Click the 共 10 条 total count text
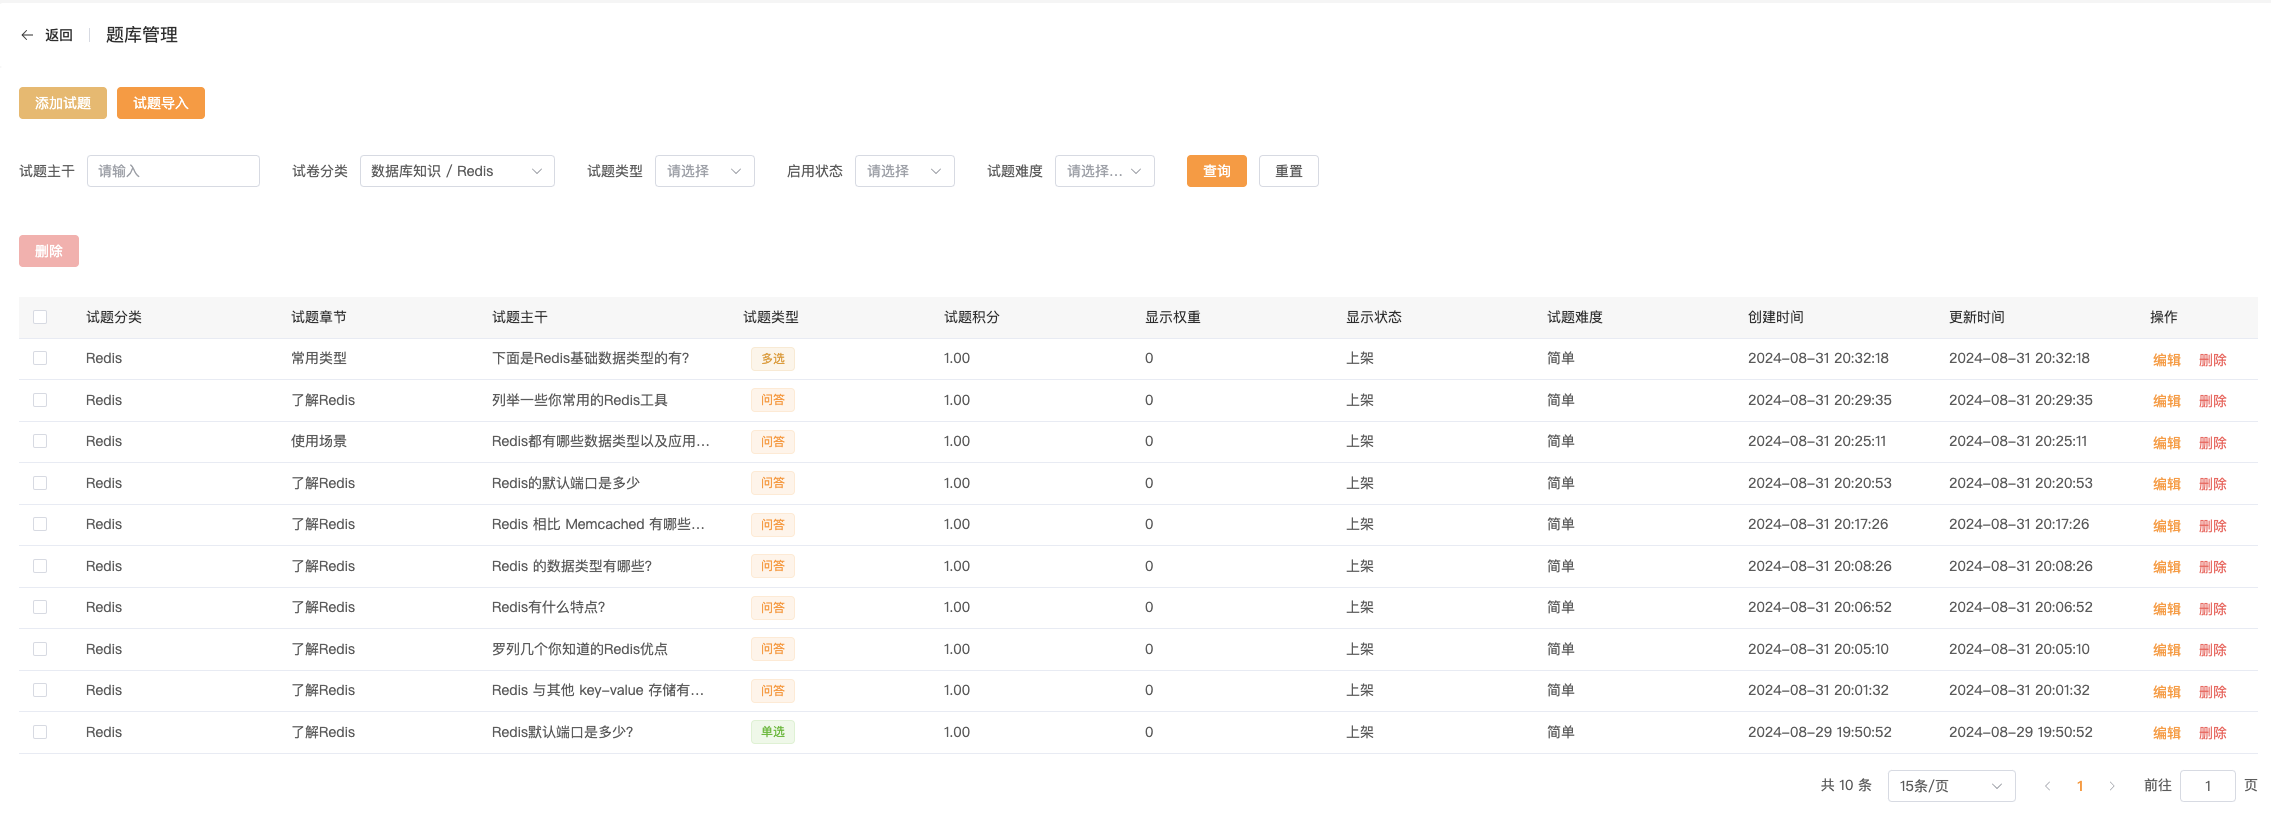The height and width of the screenshot is (816, 2271). click(x=1846, y=786)
